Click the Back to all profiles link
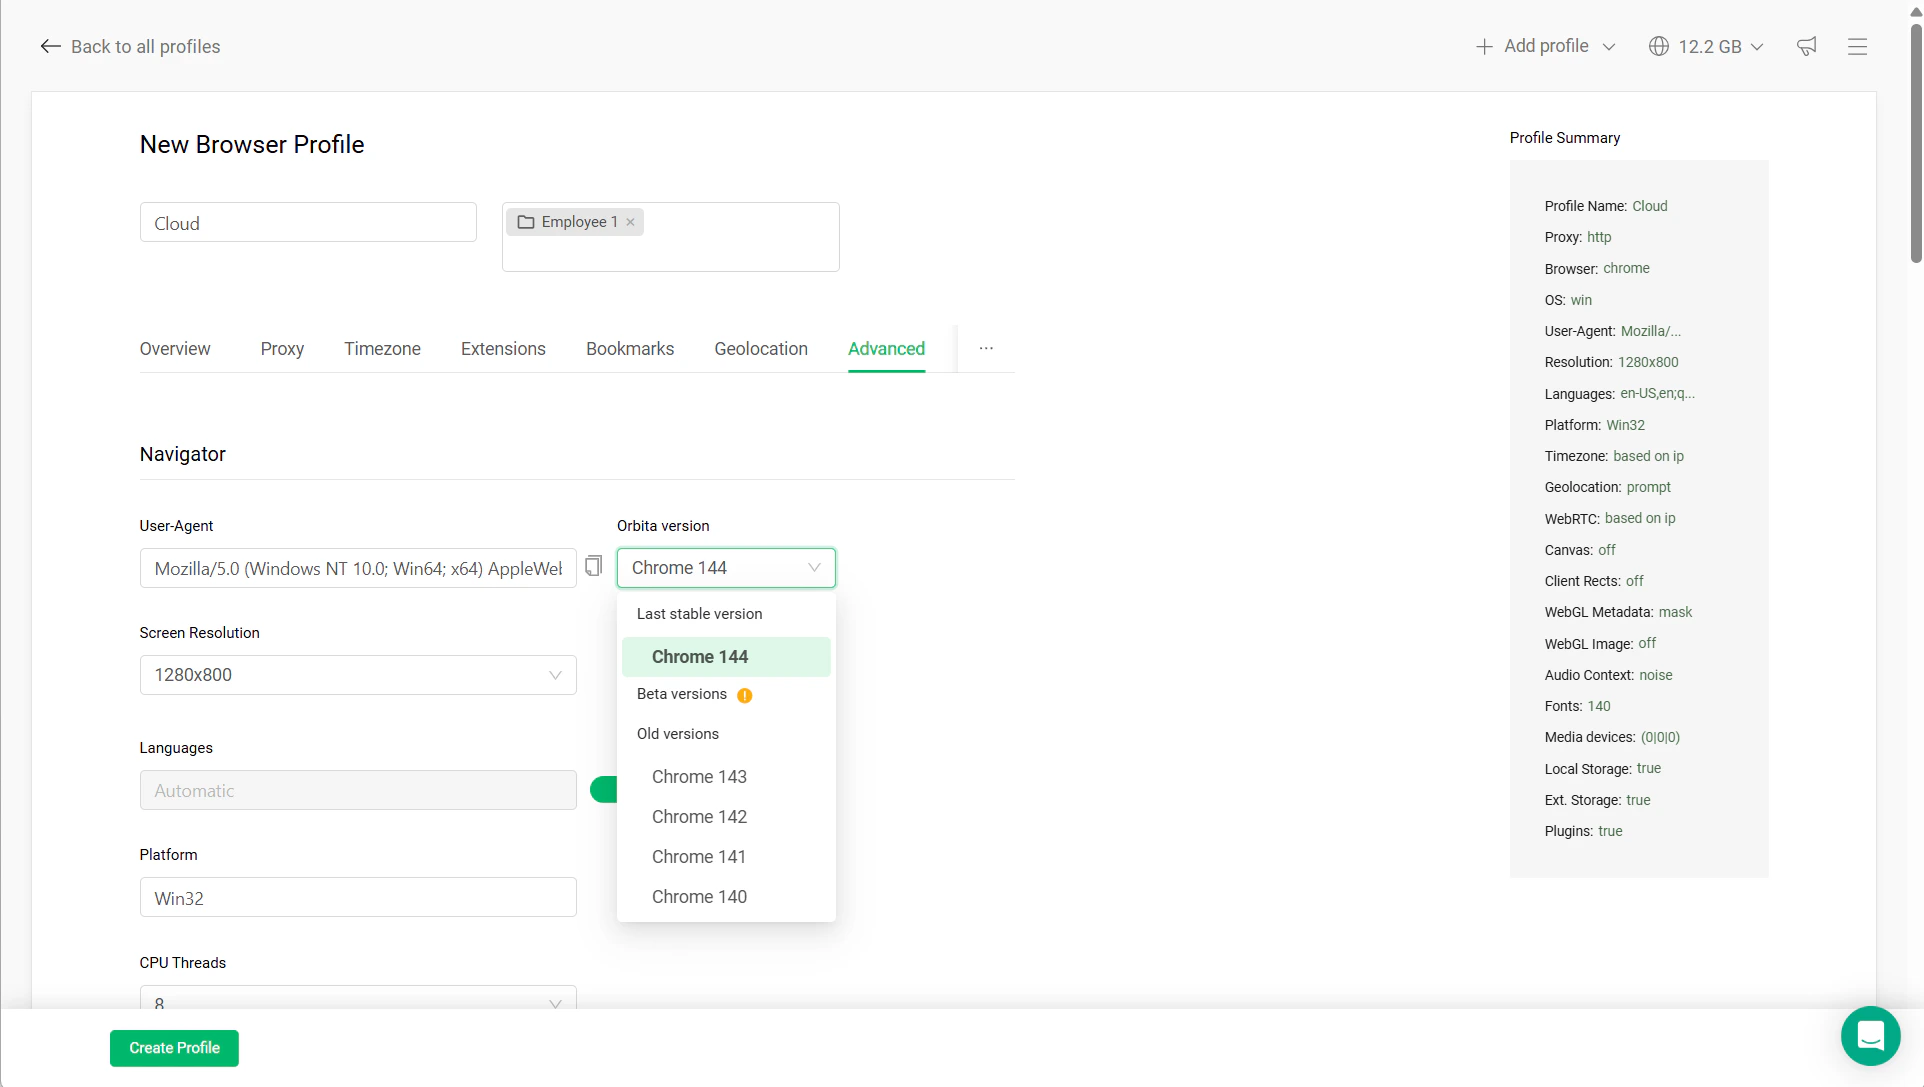 tap(145, 46)
